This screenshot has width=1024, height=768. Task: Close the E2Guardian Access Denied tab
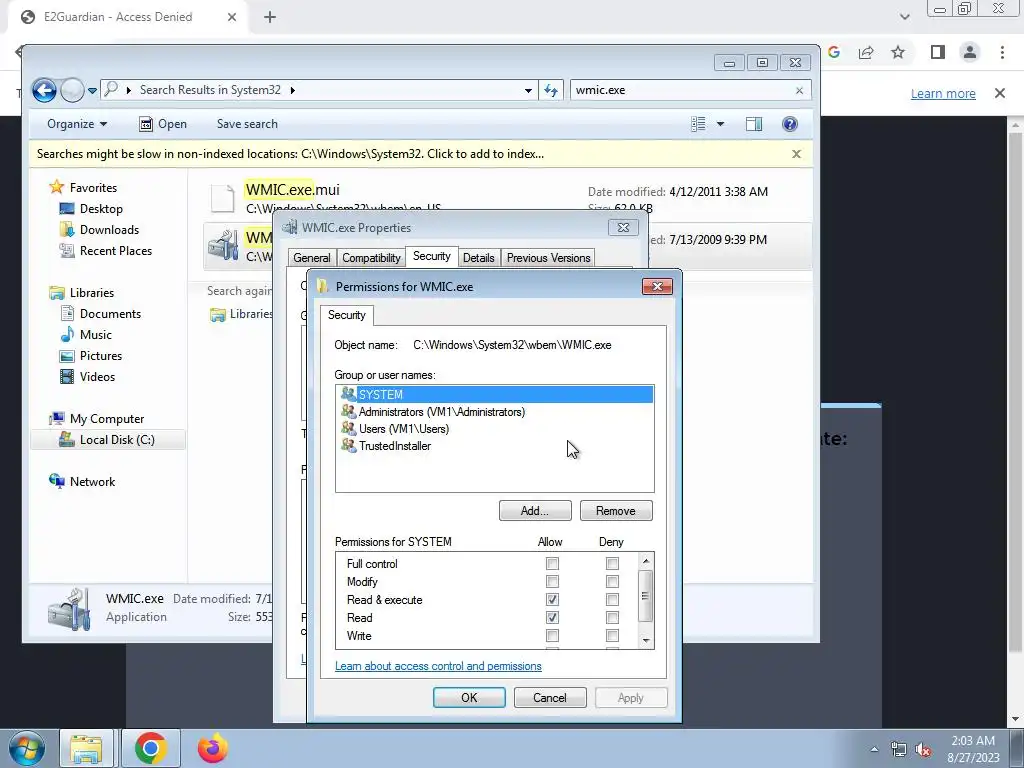pos(232,17)
